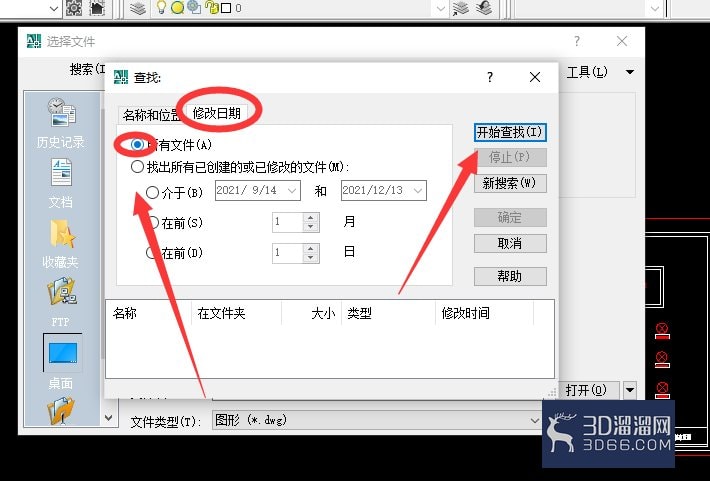This screenshot has width=710, height=481.
Task: Click the workspace settings gear icon
Action: pos(74,8)
